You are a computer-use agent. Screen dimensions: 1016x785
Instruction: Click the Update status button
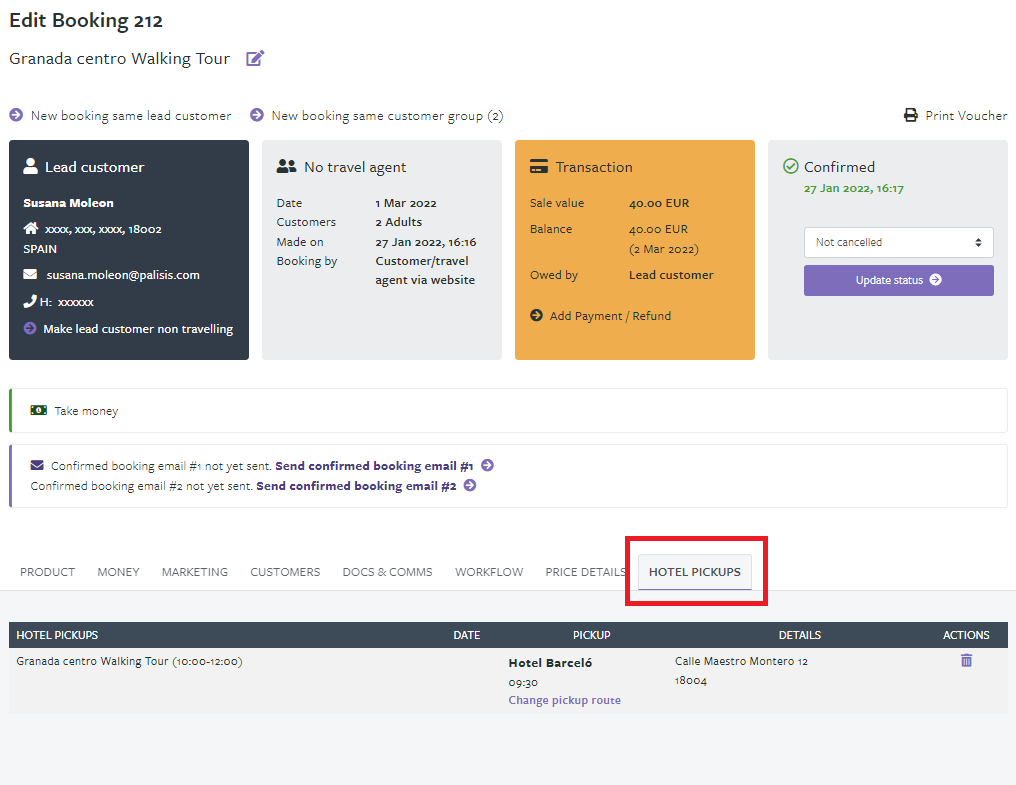[899, 280]
